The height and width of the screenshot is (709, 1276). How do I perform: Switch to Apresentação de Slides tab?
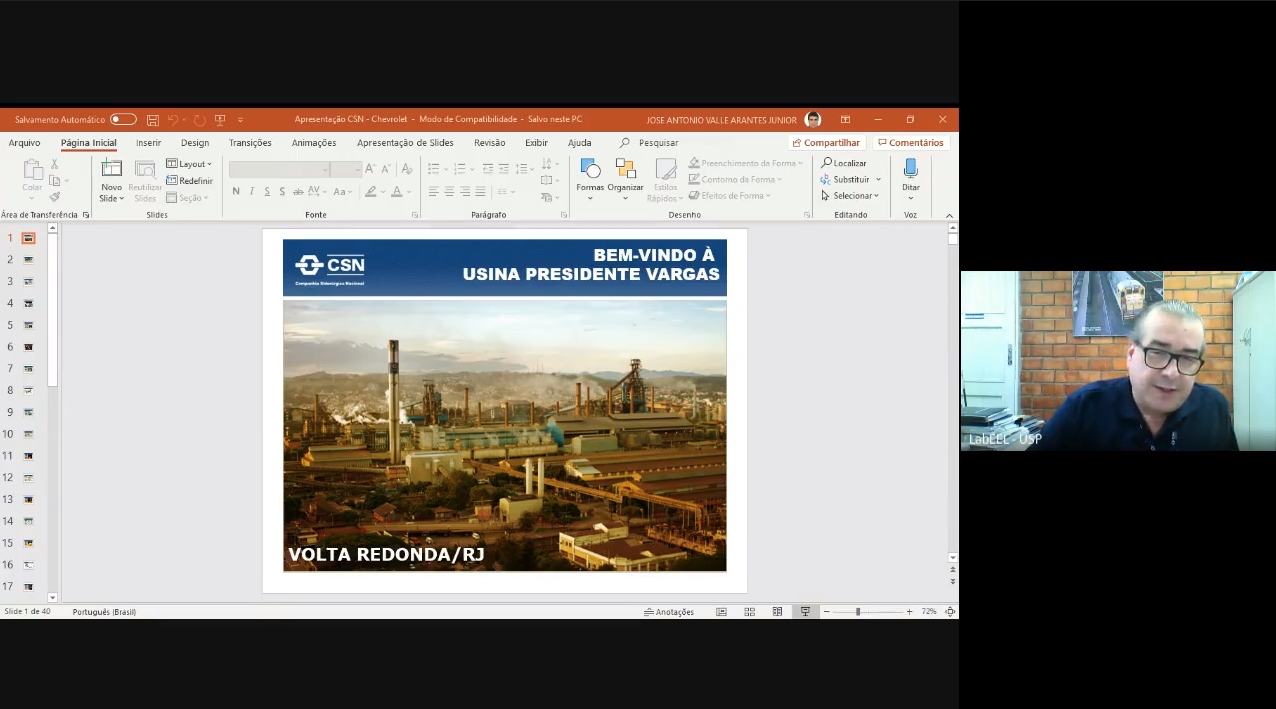(405, 143)
